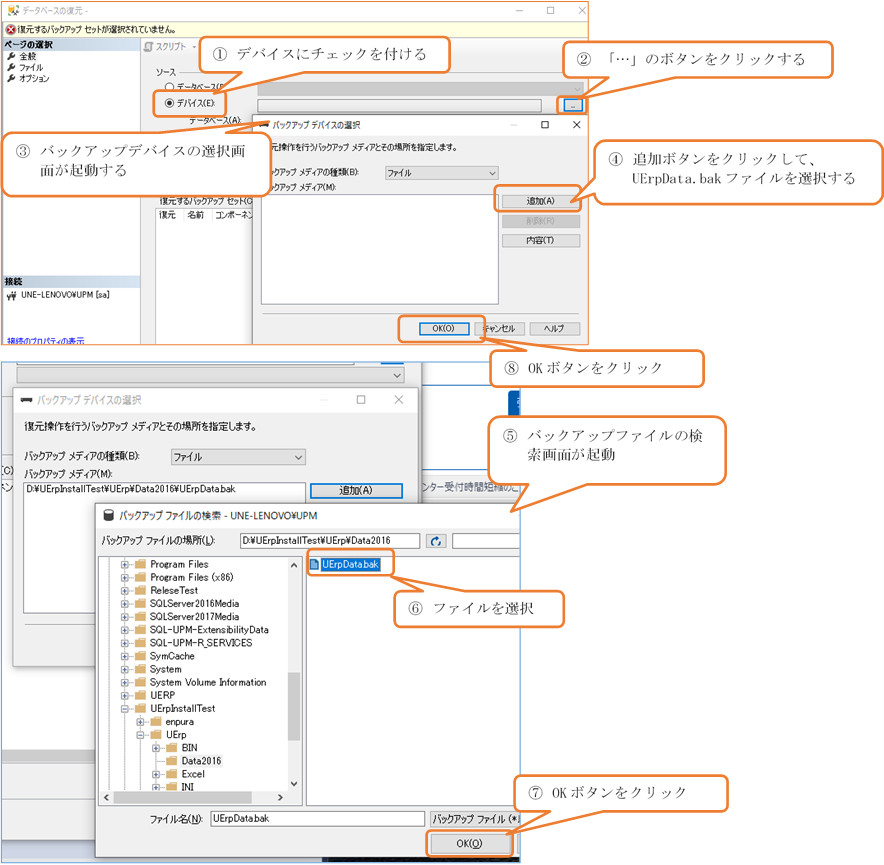Click 接続のプロパティの表示 link

45,340
